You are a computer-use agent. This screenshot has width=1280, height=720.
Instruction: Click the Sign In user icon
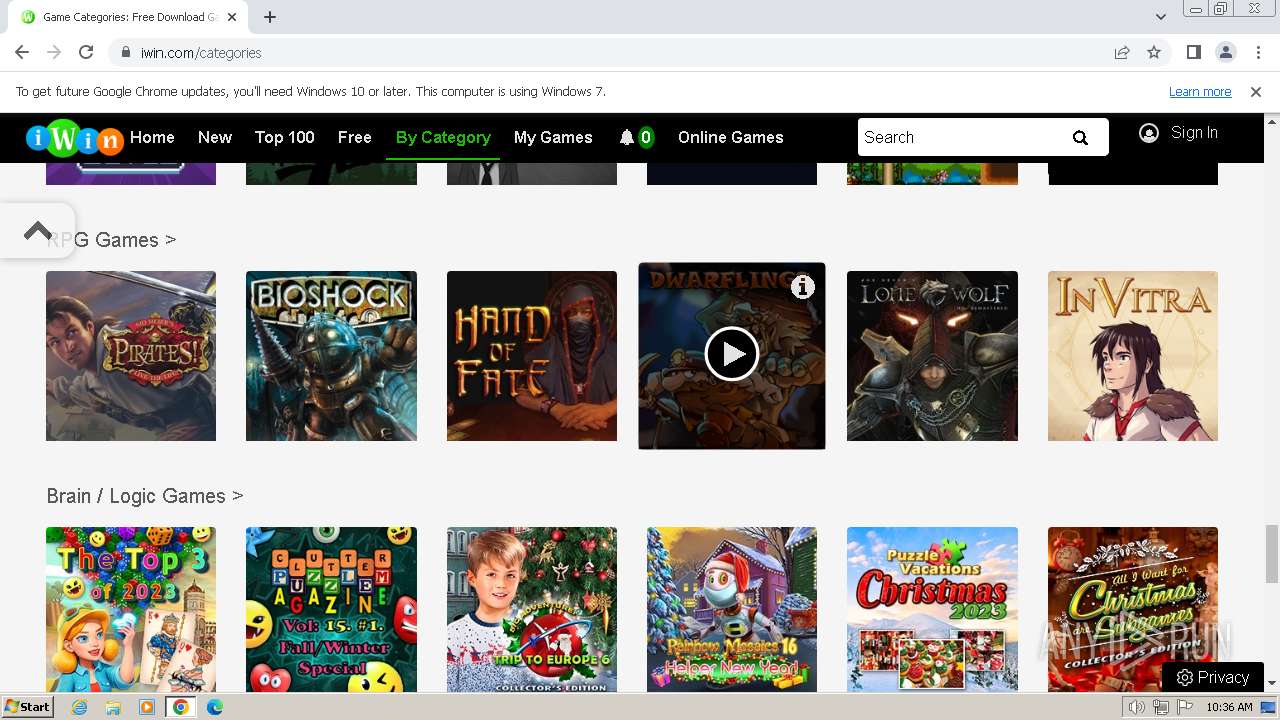(x=1149, y=133)
